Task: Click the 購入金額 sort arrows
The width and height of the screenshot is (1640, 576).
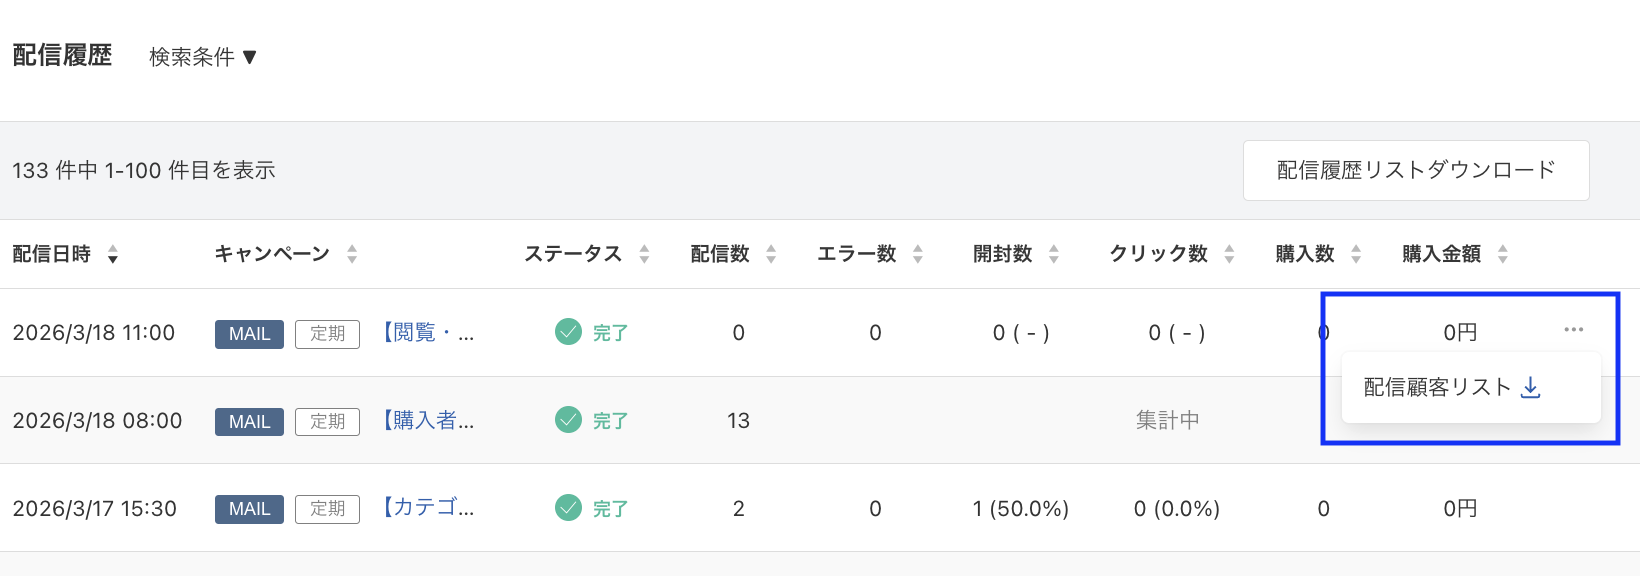Action: (x=1503, y=254)
